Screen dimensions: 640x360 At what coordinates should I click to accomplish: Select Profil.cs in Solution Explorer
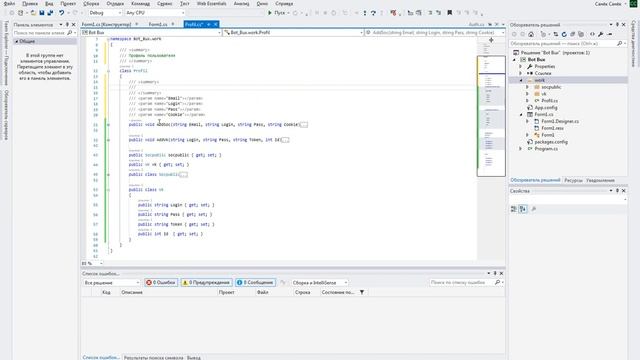[x=549, y=101]
